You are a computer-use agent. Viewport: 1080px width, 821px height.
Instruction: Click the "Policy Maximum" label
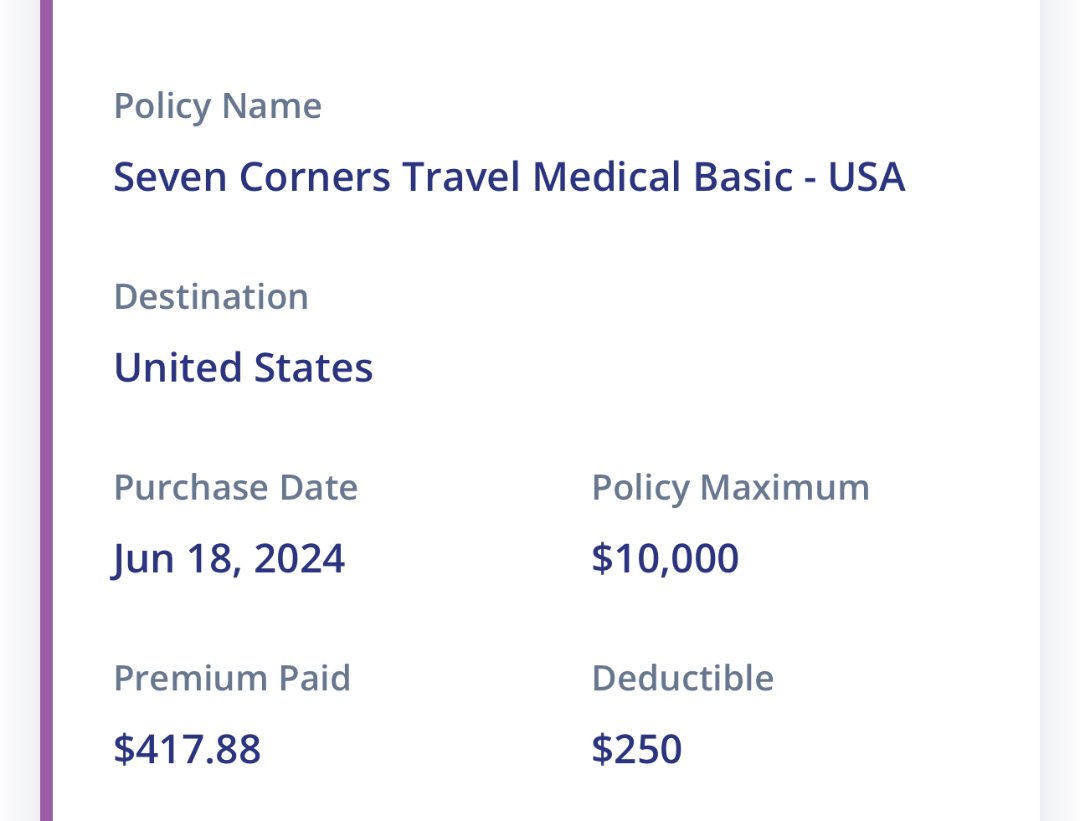click(730, 487)
